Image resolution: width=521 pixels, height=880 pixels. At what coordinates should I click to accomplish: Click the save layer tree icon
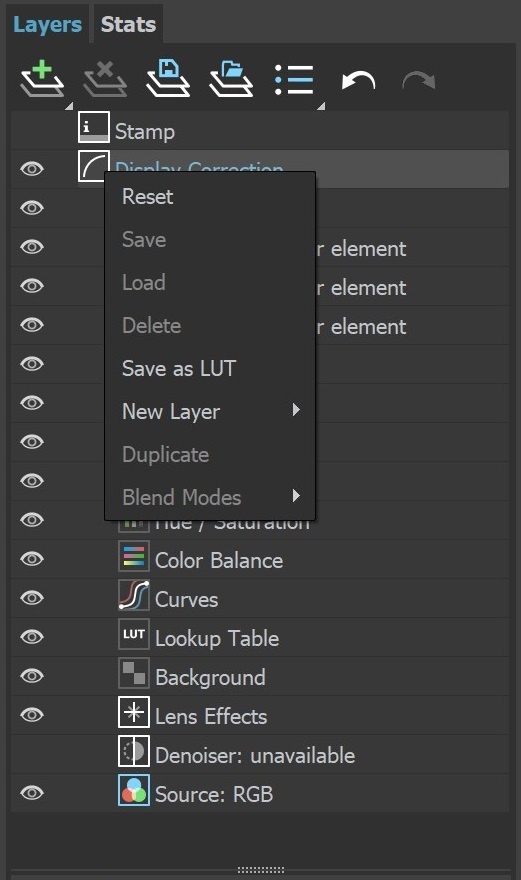168,79
